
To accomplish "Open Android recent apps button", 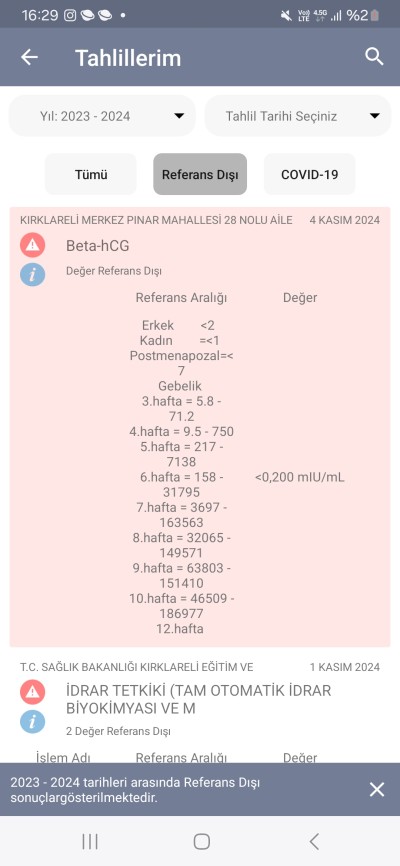I will [90, 842].
